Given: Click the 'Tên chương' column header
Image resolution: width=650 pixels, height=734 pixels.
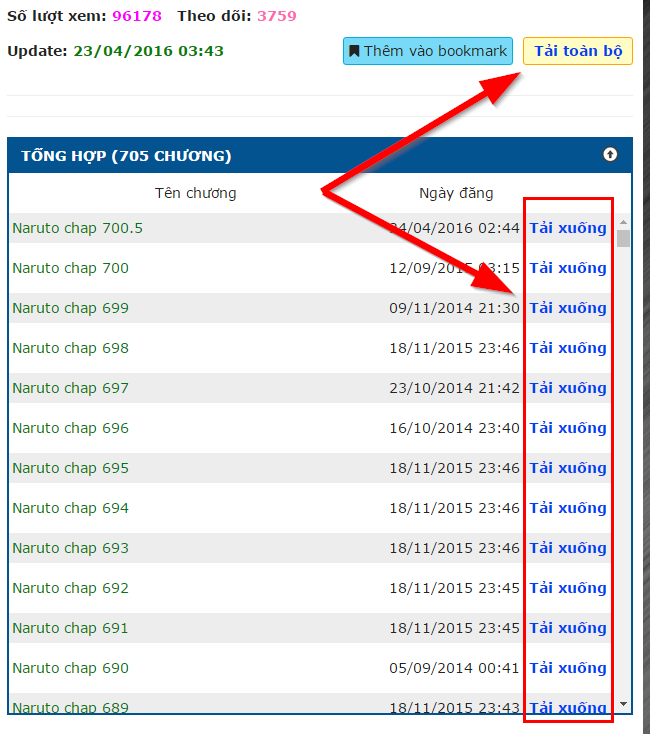Looking at the screenshot, I should (x=196, y=193).
